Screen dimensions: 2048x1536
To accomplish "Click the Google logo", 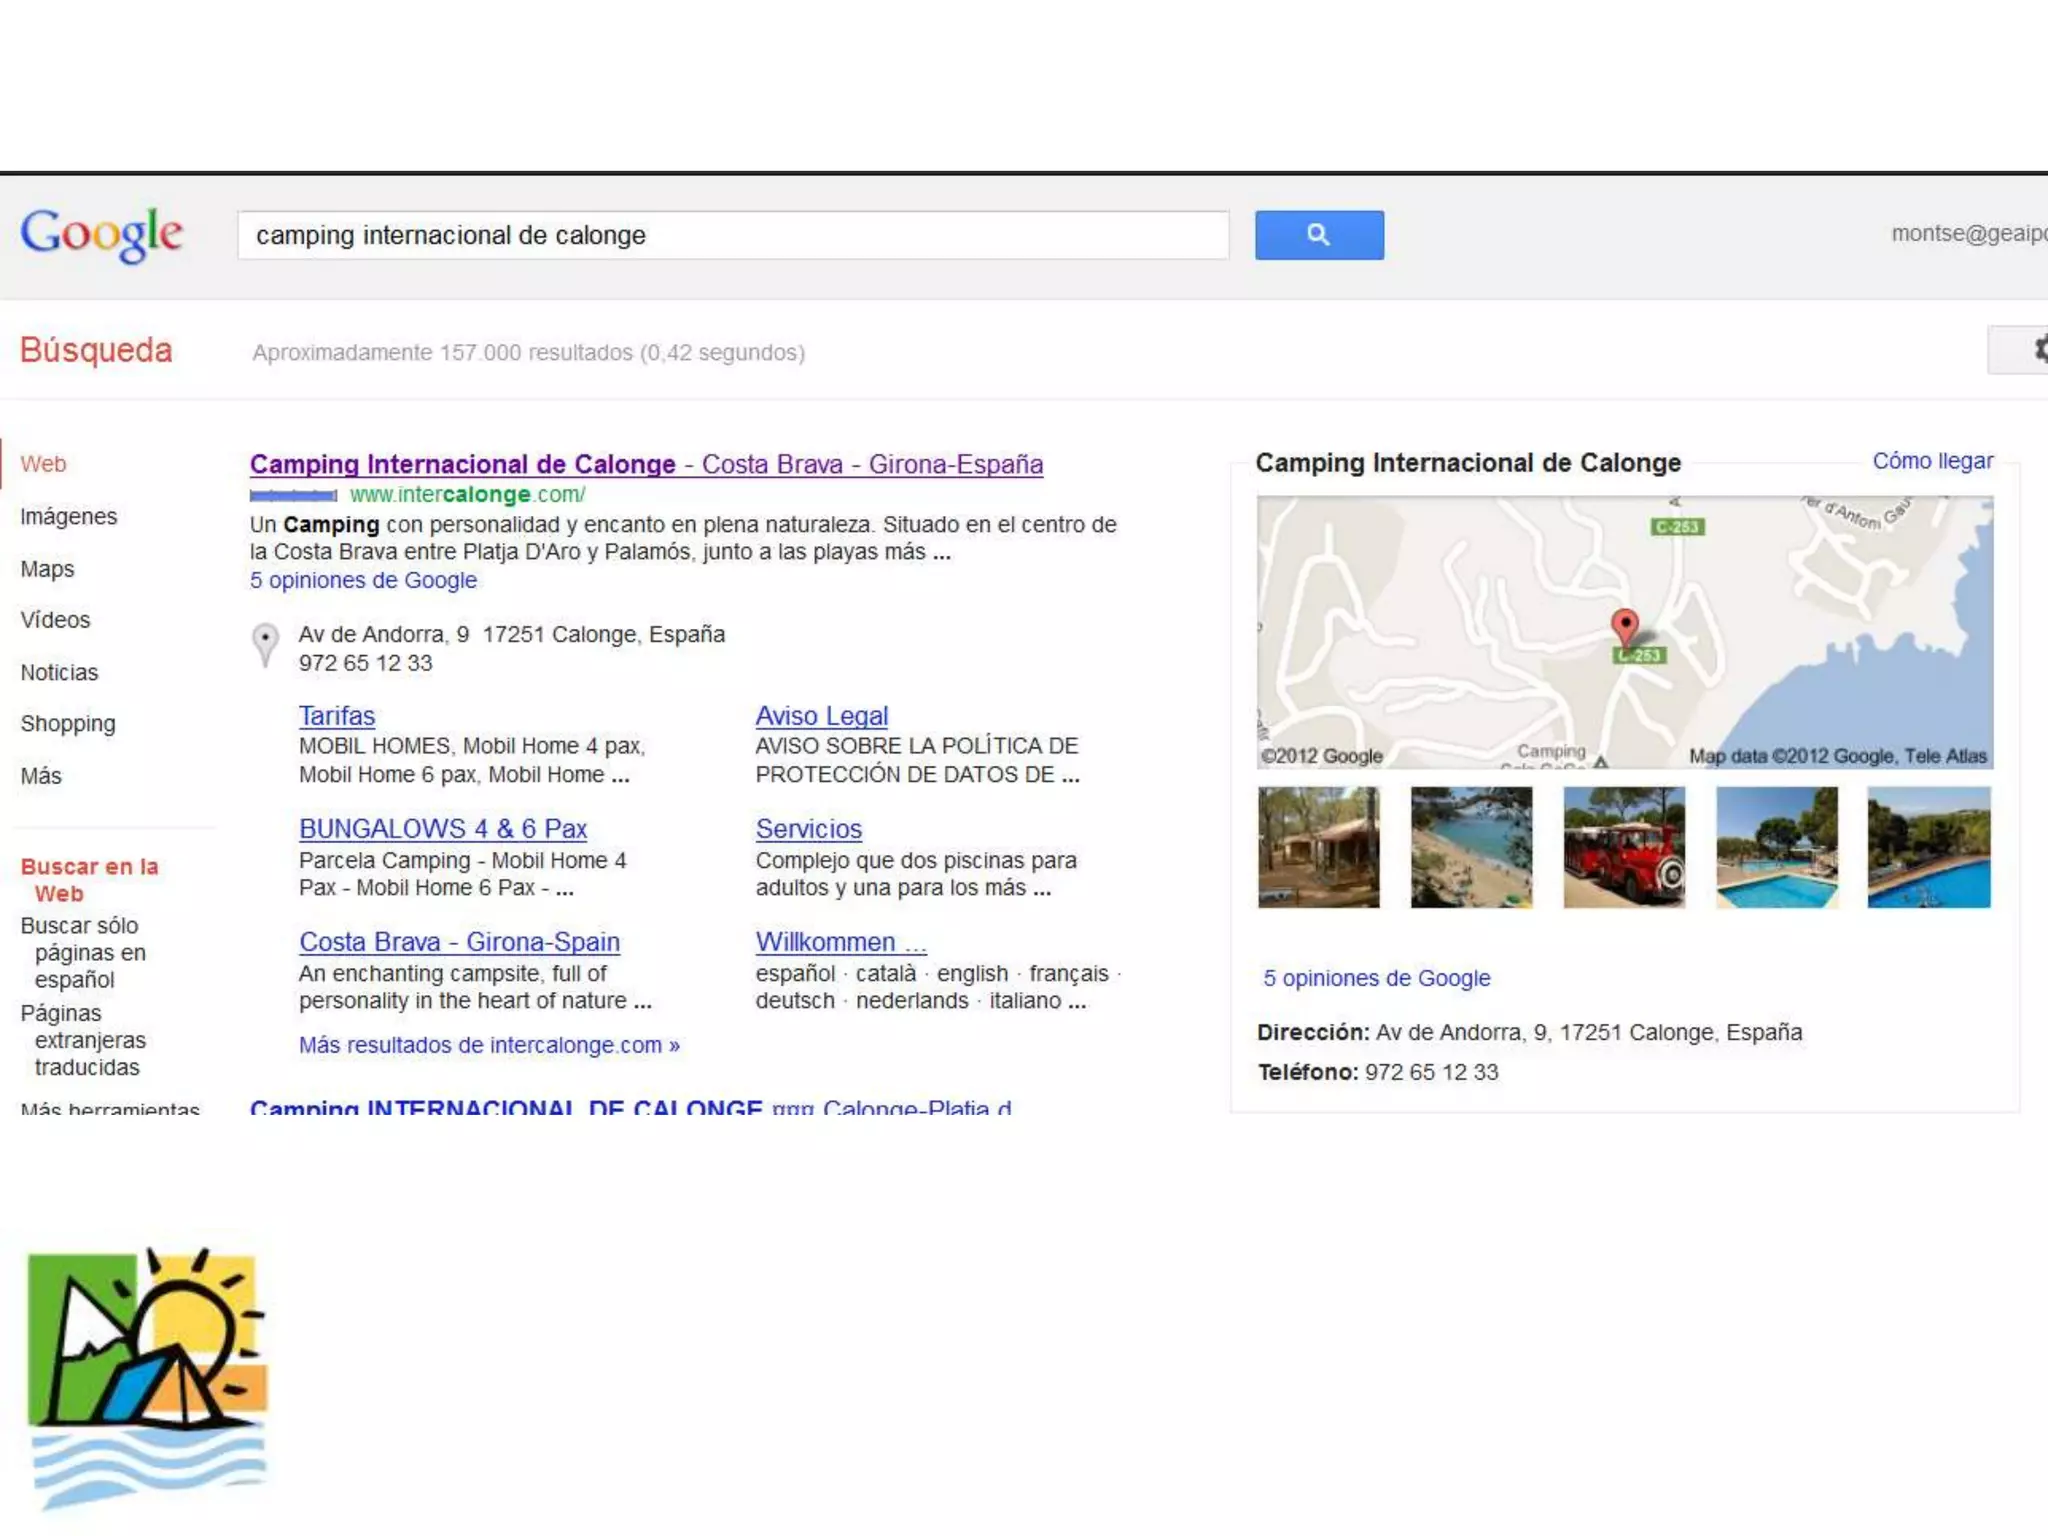I will coord(101,234).
